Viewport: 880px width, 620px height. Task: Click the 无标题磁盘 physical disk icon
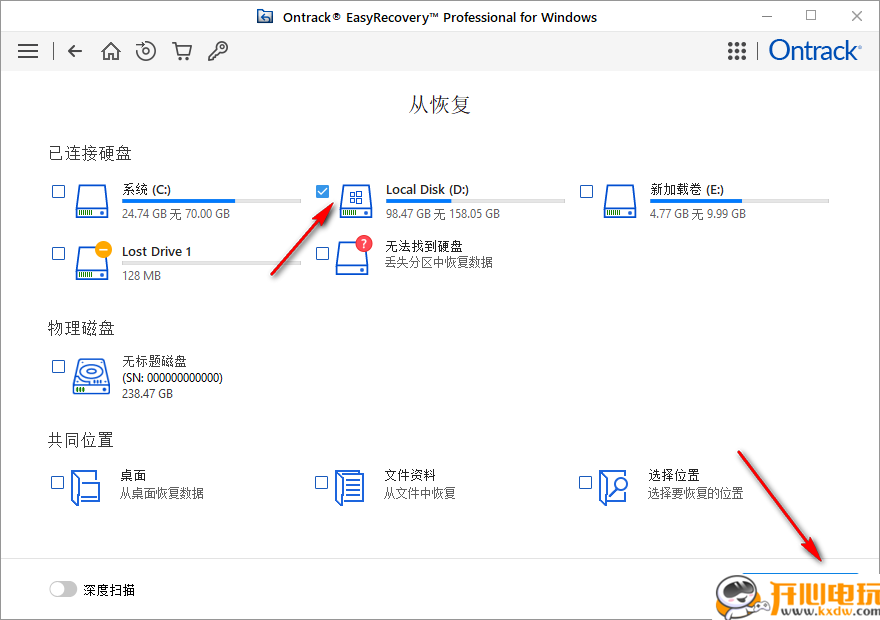91,377
